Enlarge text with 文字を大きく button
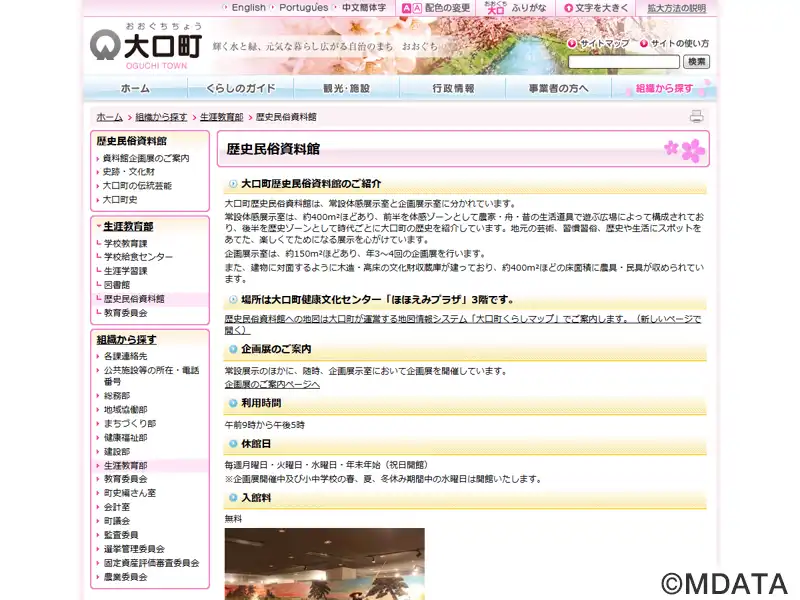Image resolution: width=800 pixels, height=600 pixels. point(595,8)
